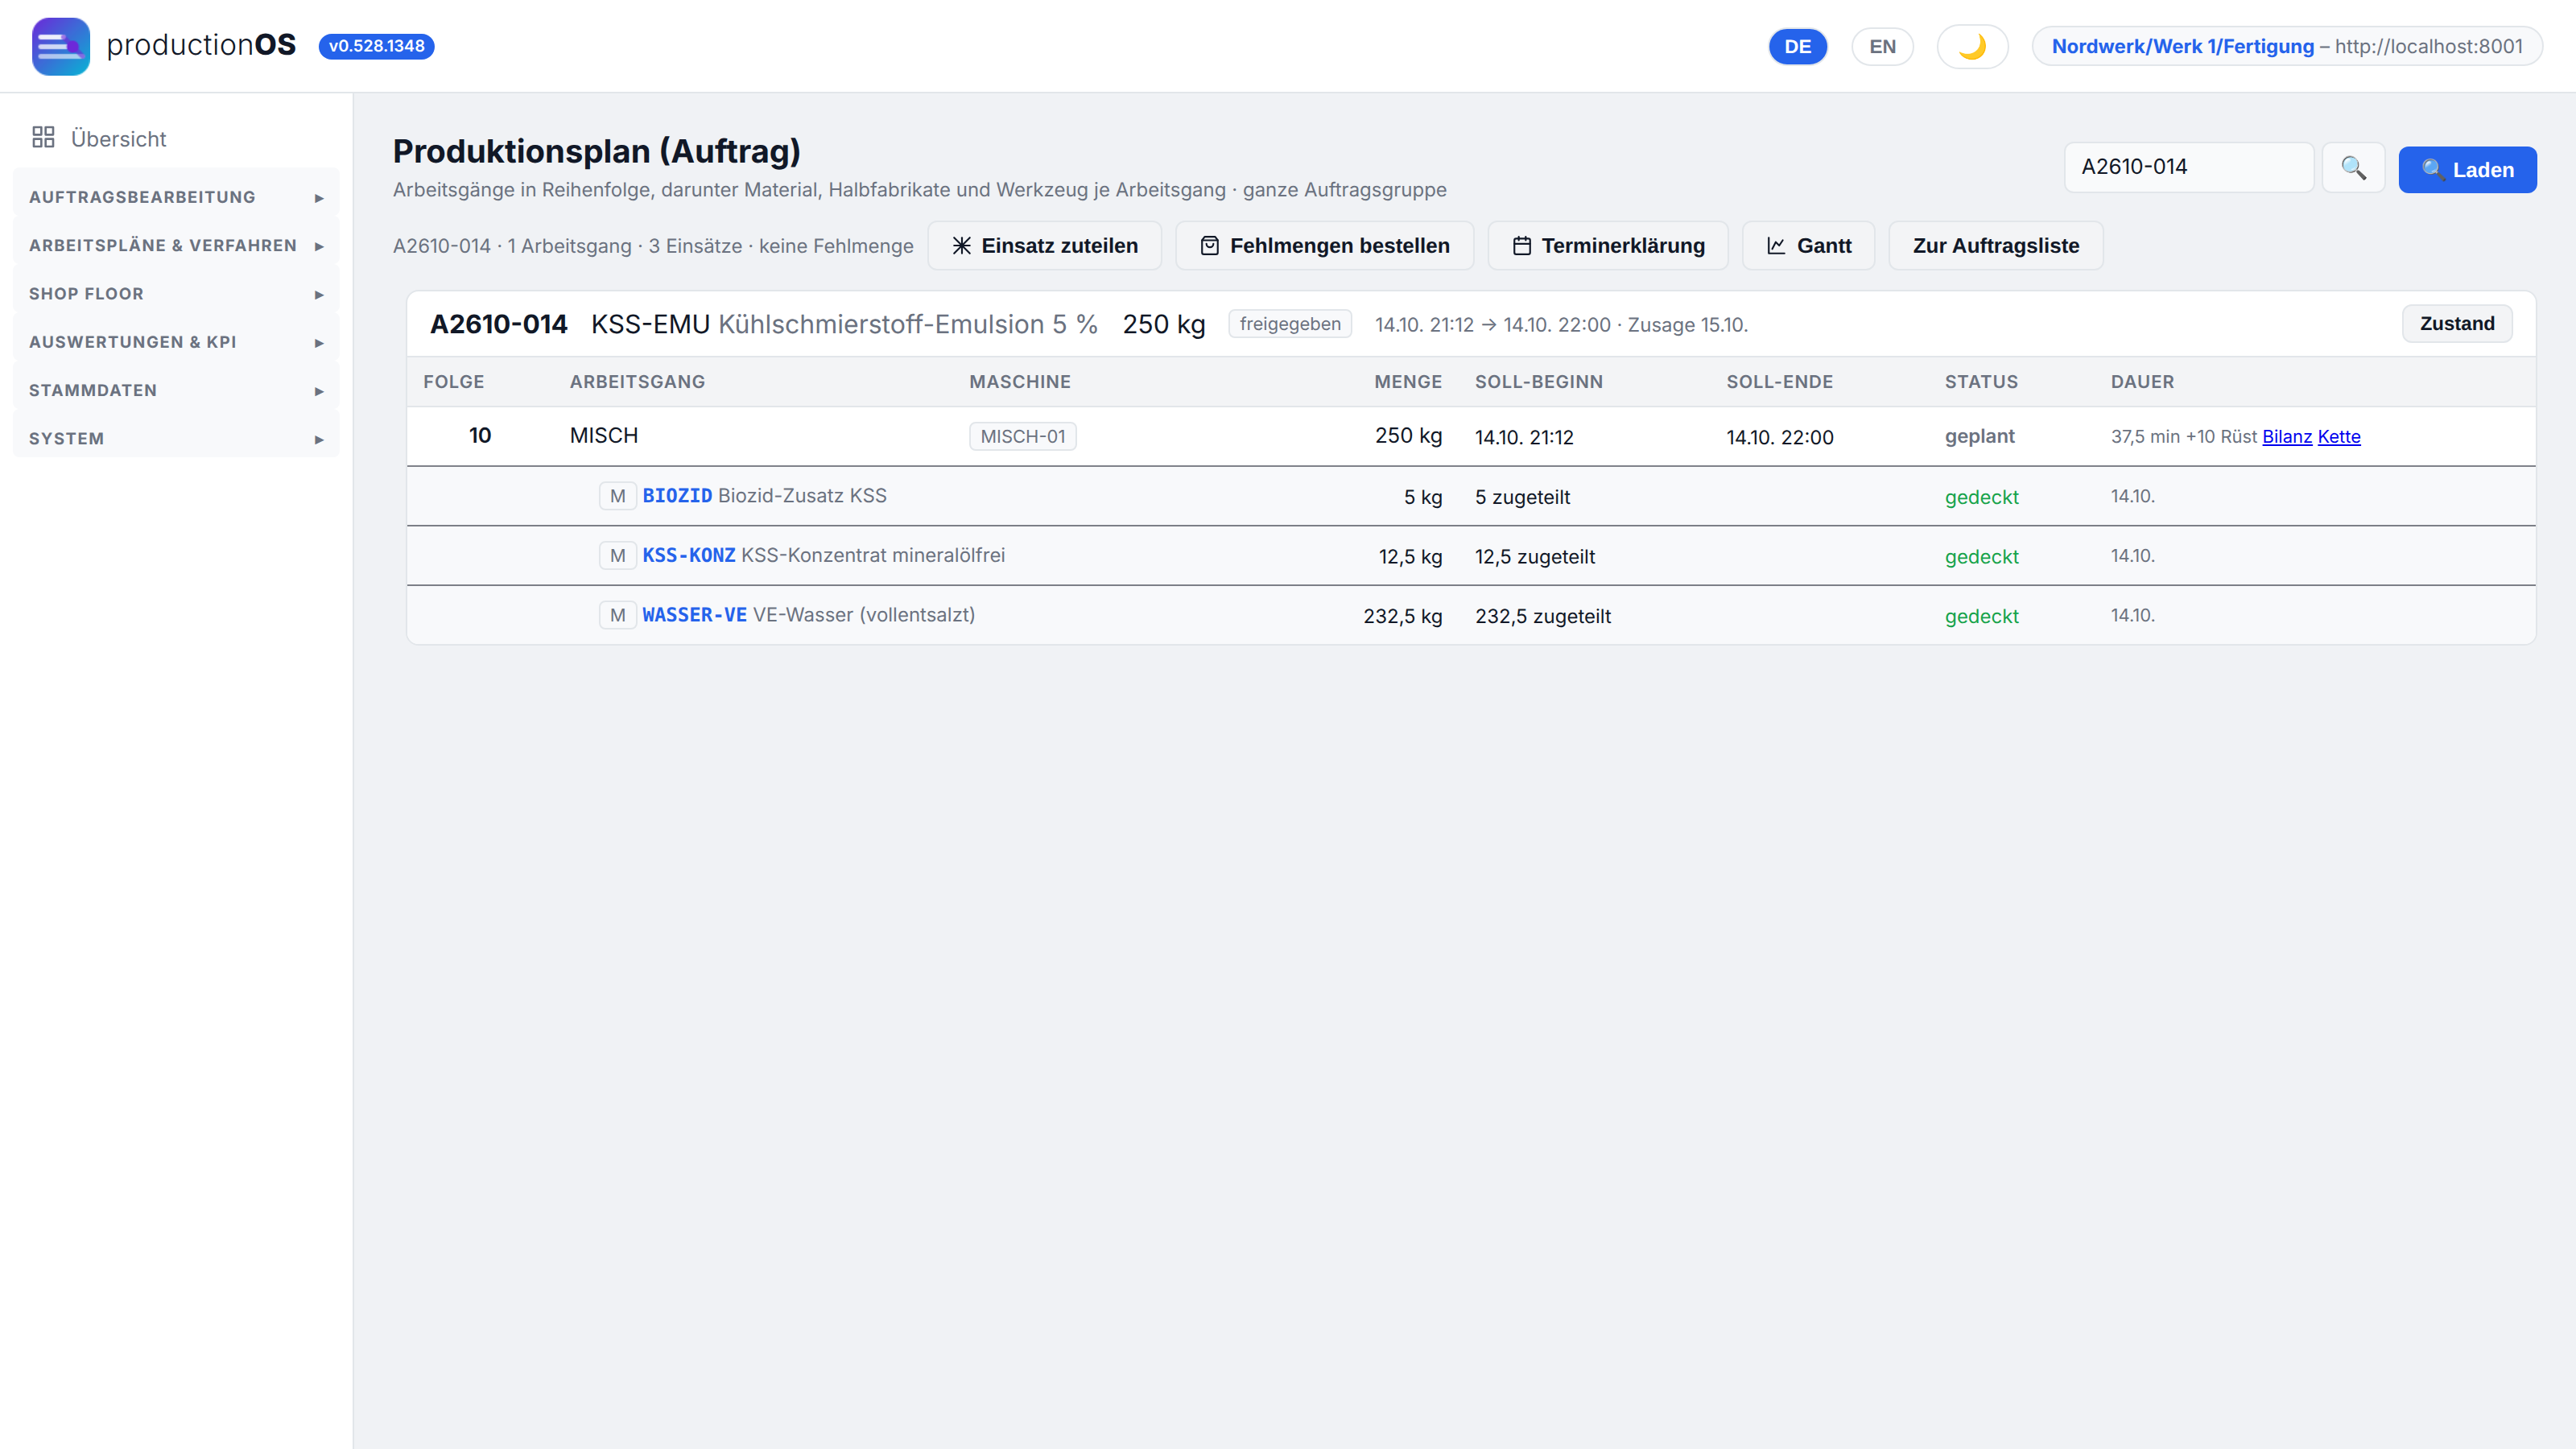The width and height of the screenshot is (2576, 1449).
Task: Click the geplant status text
Action: coord(1979,436)
